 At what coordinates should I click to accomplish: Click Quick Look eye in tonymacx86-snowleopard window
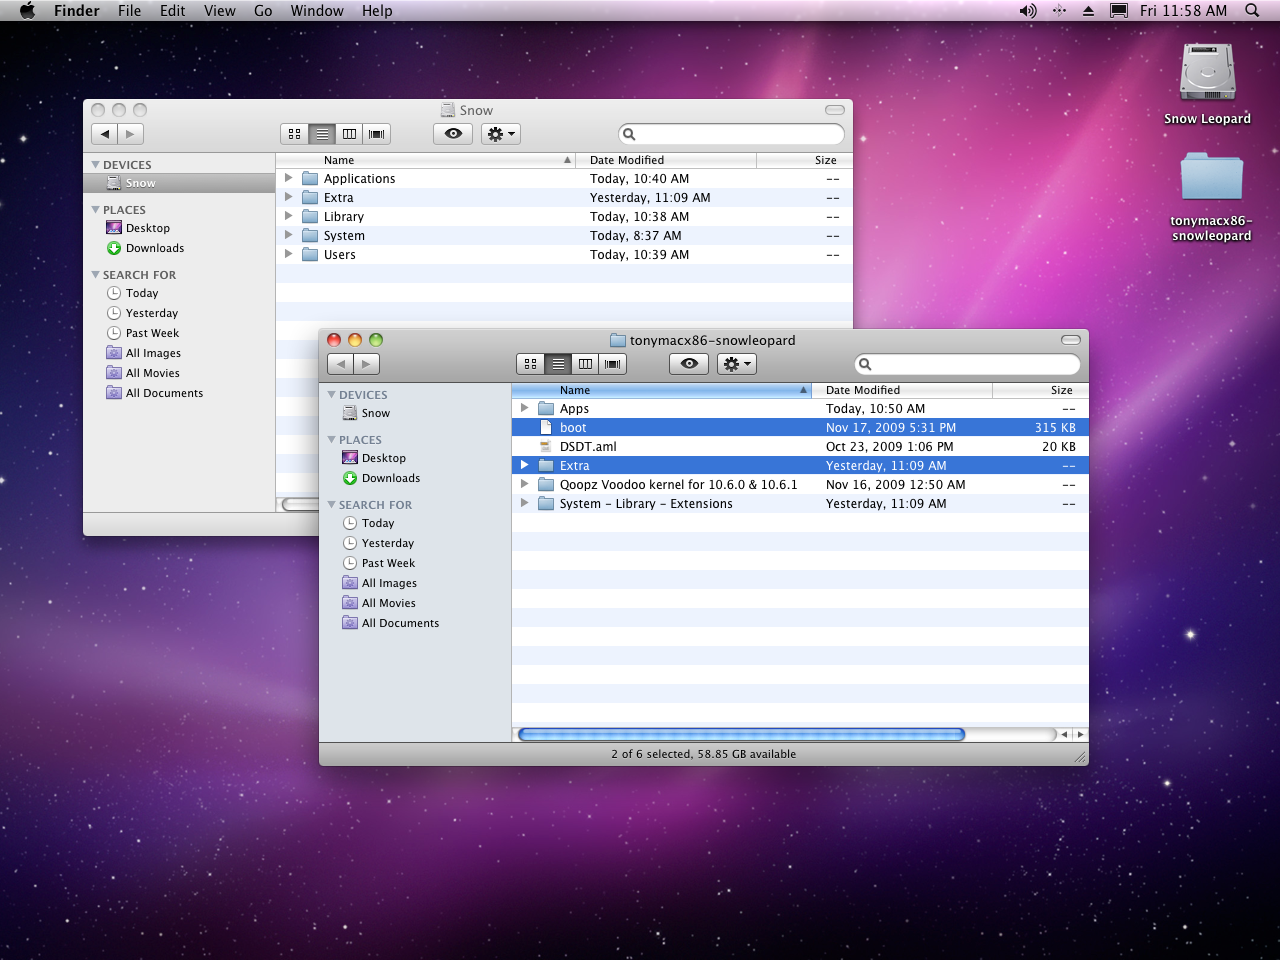[x=689, y=364]
